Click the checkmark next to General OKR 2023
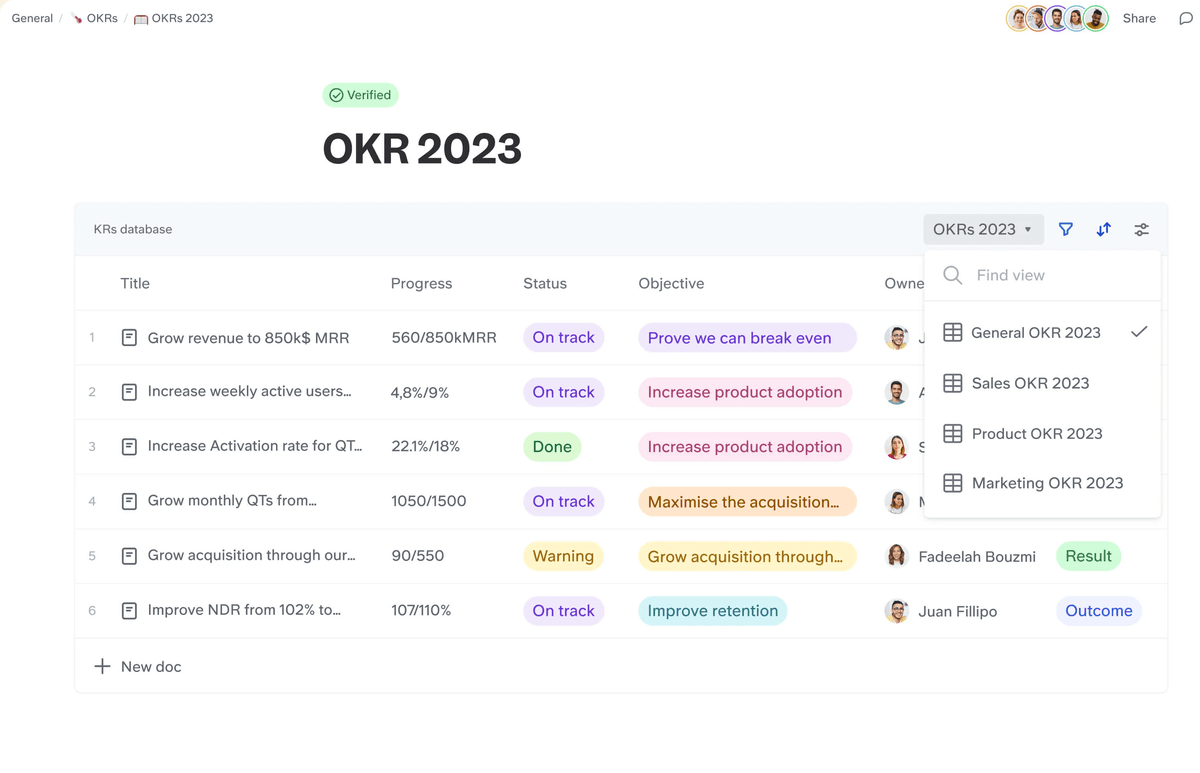 click(x=1139, y=332)
